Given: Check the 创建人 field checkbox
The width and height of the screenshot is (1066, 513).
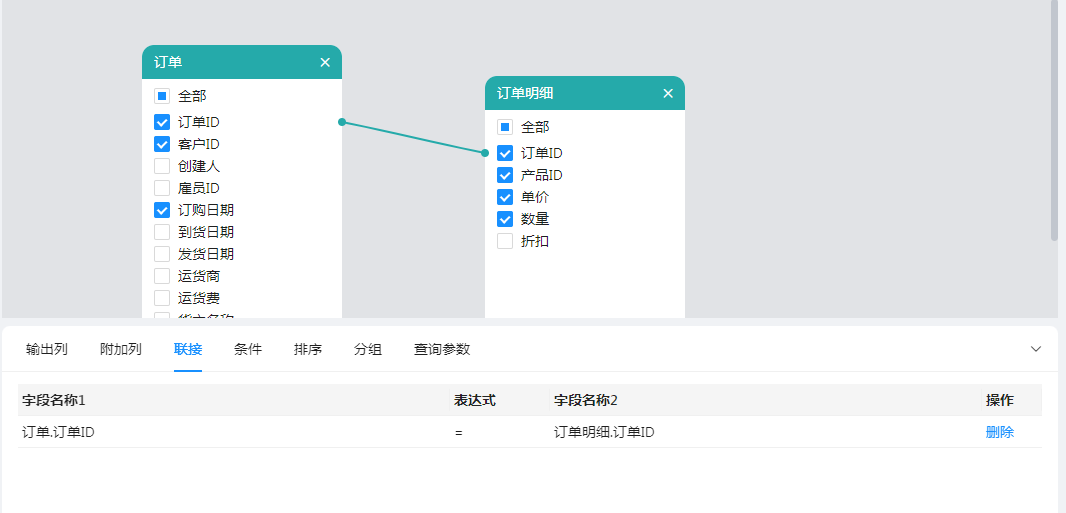Looking at the screenshot, I should (x=162, y=166).
